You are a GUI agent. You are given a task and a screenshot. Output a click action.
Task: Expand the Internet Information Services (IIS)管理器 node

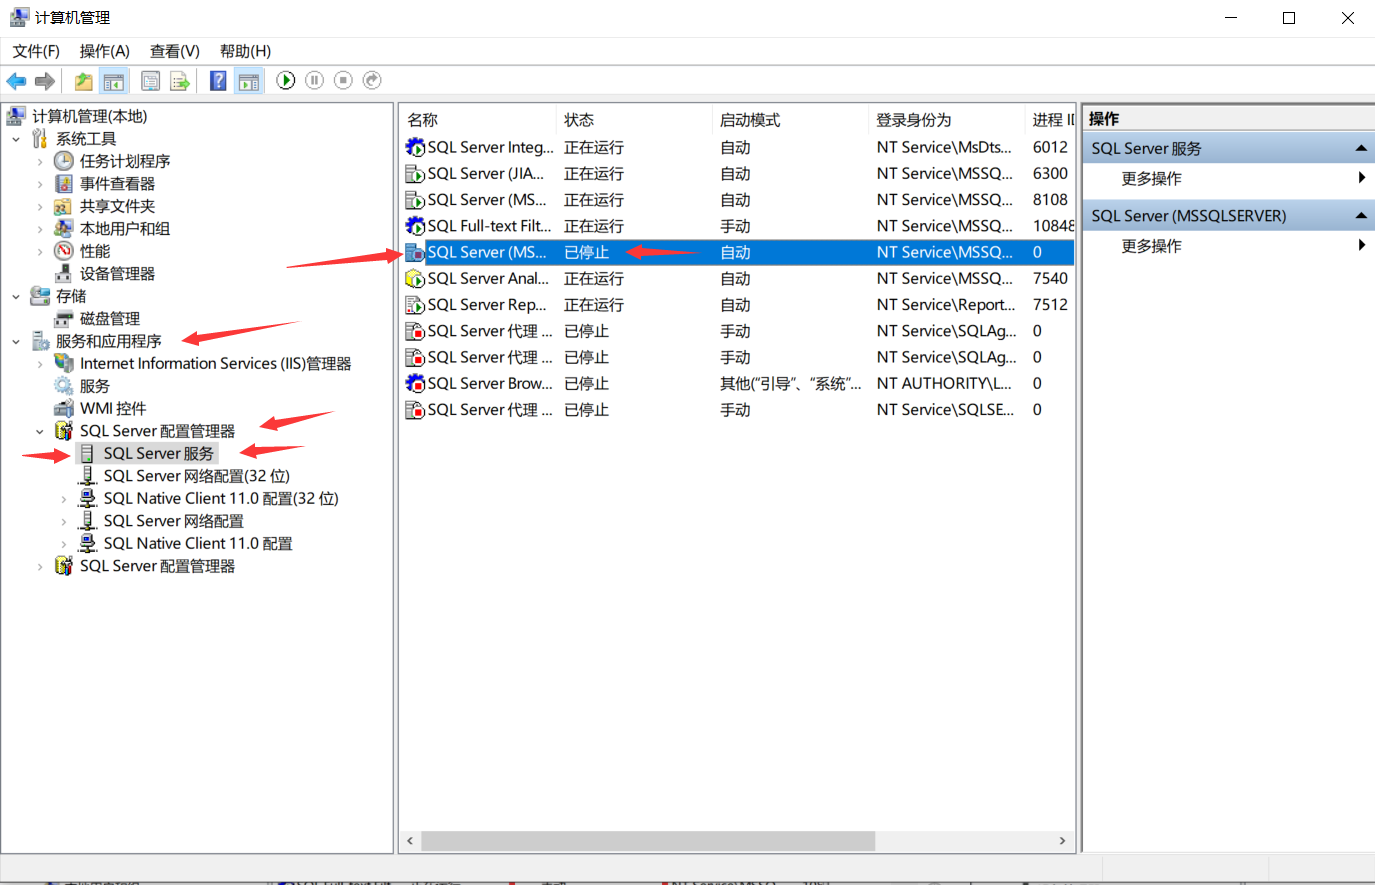40,364
